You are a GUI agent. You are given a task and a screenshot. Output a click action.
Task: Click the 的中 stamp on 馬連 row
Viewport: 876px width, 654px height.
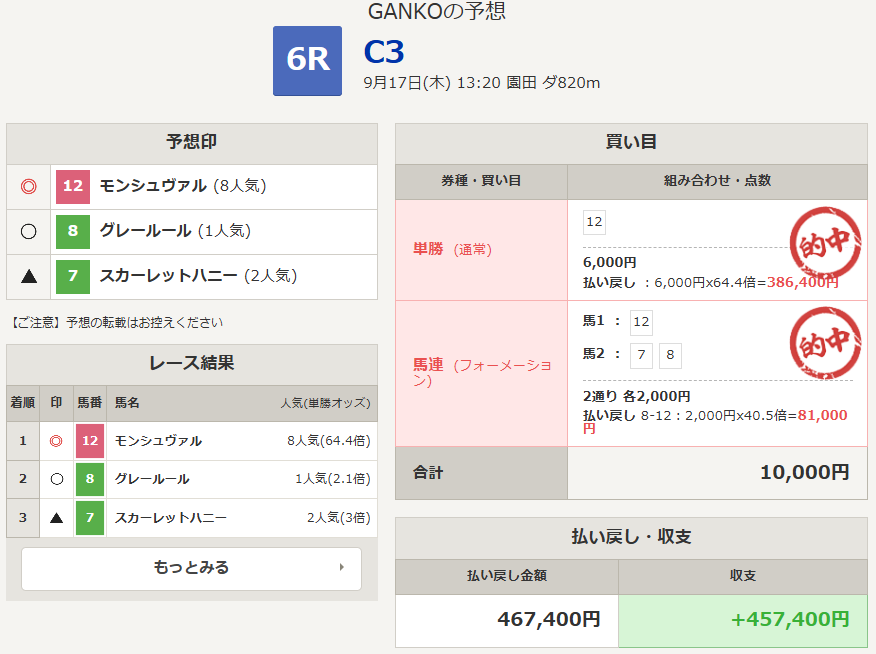click(x=826, y=343)
